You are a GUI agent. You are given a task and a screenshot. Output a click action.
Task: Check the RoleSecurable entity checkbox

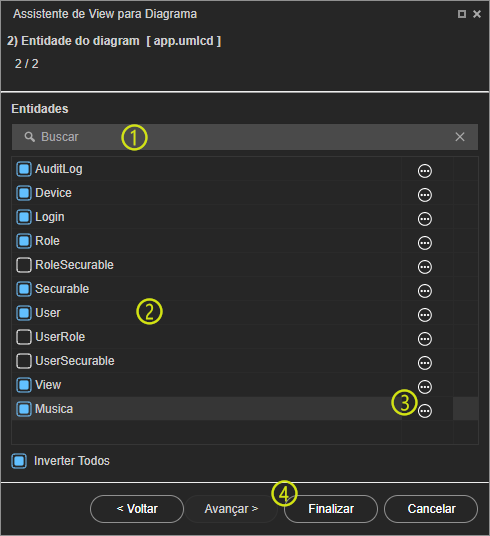[24, 265]
